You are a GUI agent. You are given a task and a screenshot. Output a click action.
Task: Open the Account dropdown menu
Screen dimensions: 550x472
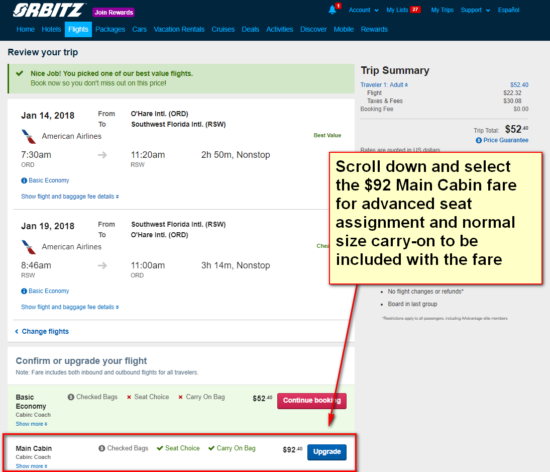coord(363,10)
